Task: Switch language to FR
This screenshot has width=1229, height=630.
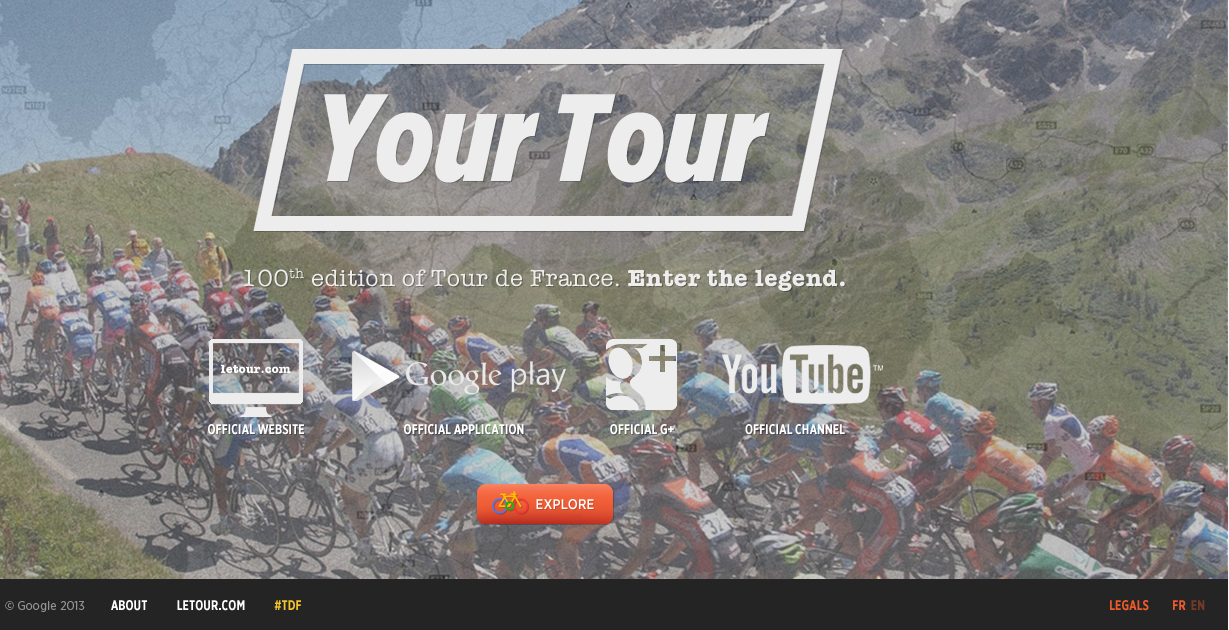Action: tap(1179, 606)
